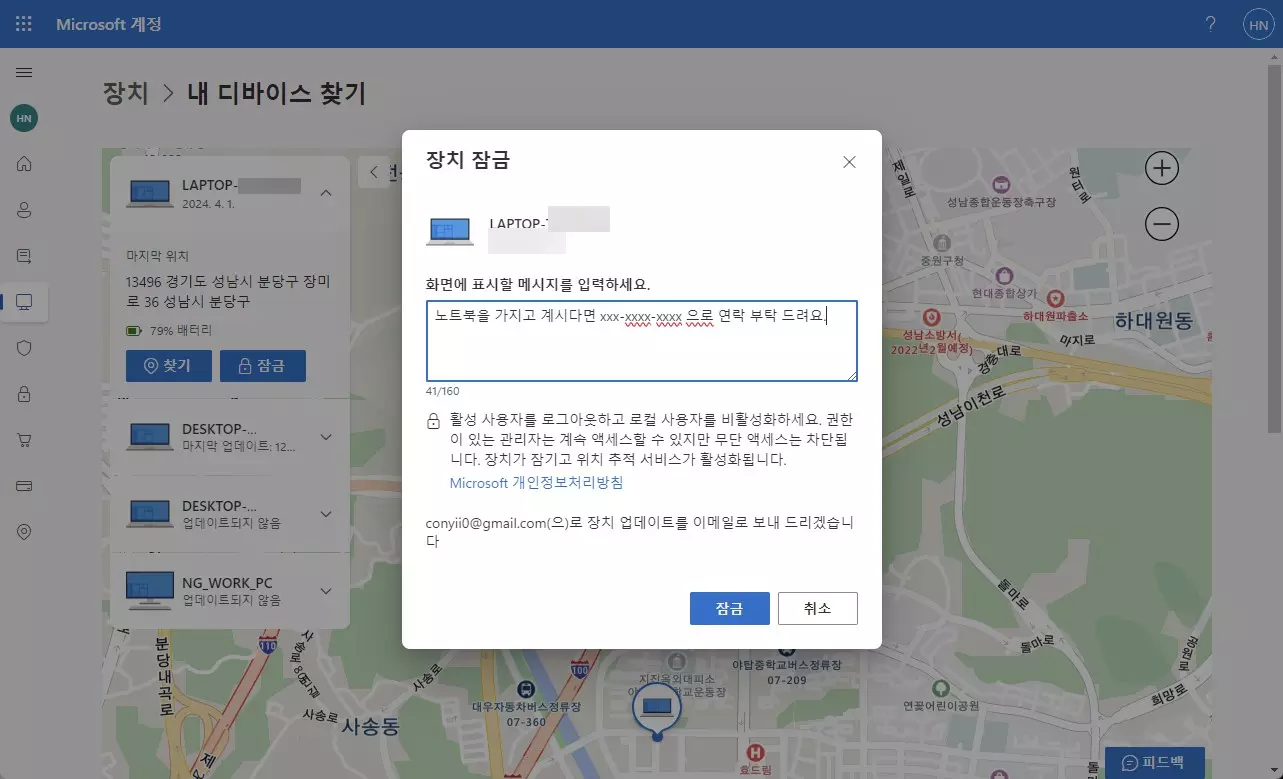Close the 장치 잠금 dialog
1283x779 pixels.
(x=849, y=162)
